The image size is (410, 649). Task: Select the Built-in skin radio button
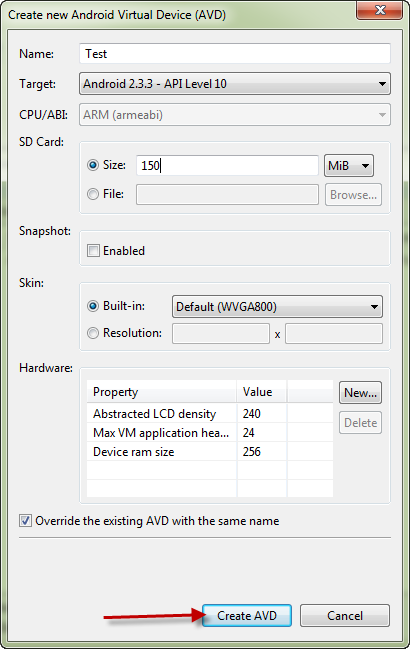point(93,306)
